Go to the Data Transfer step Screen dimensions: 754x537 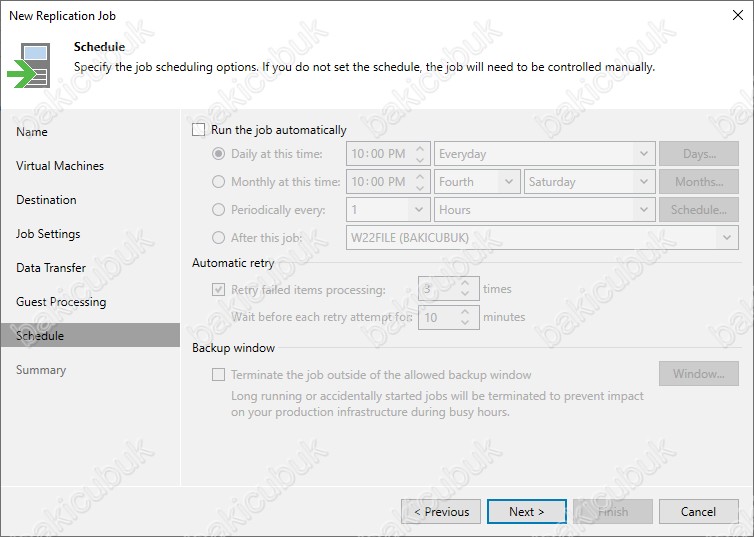51,268
